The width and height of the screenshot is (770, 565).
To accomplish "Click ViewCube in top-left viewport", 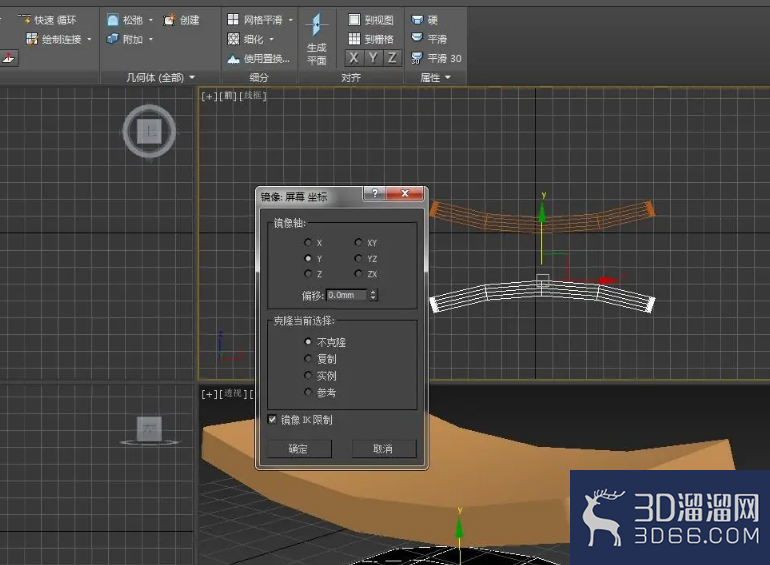I will pos(149,132).
